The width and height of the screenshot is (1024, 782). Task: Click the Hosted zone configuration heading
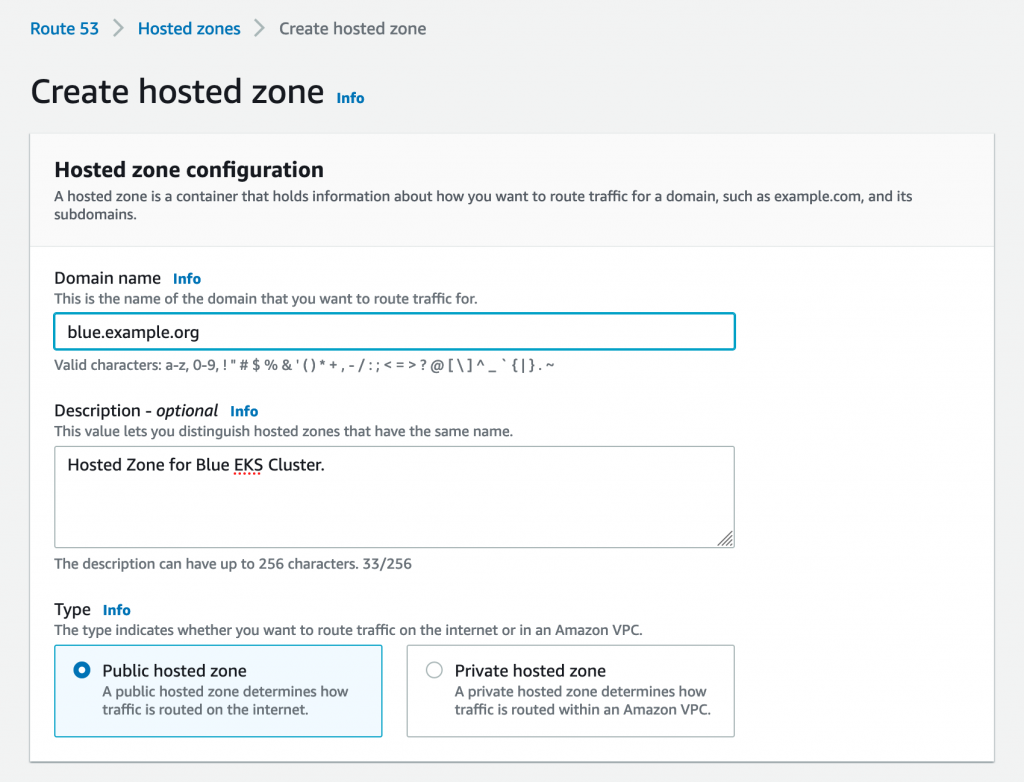pos(189,170)
